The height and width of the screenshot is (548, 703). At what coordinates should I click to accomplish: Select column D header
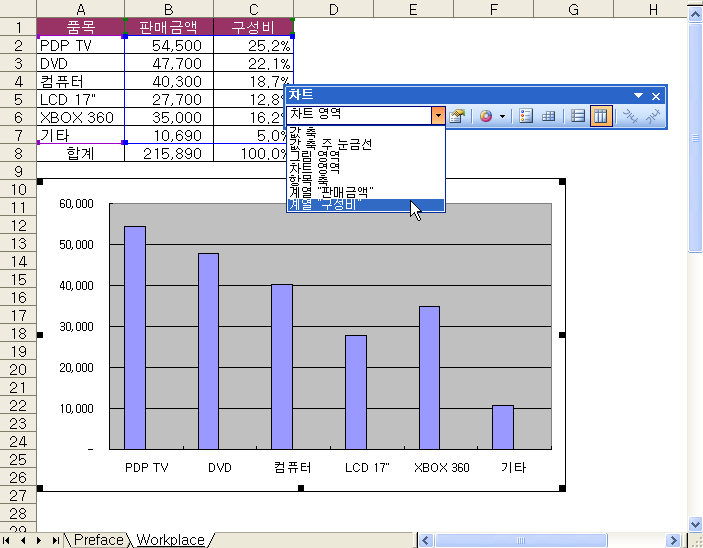[334, 9]
